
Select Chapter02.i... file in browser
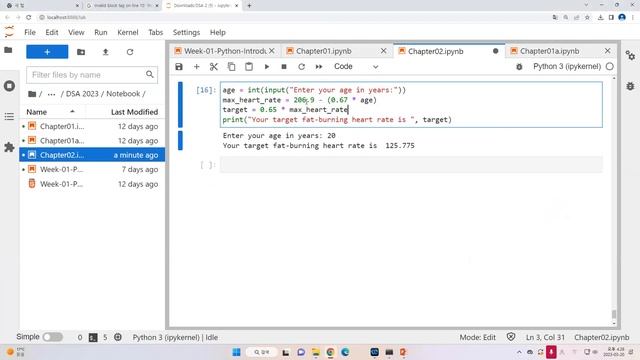click(92, 155)
